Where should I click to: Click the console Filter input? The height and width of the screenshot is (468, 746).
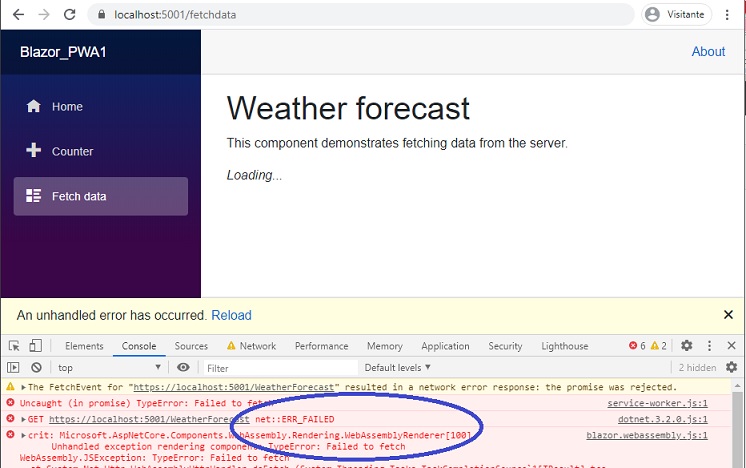pos(281,368)
